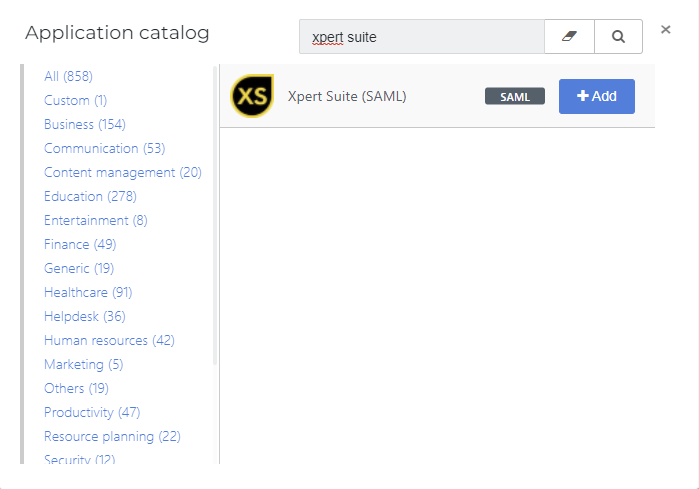The image size is (699, 489).
Task: Click the category list scrollbar
Action: click(x=215, y=216)
